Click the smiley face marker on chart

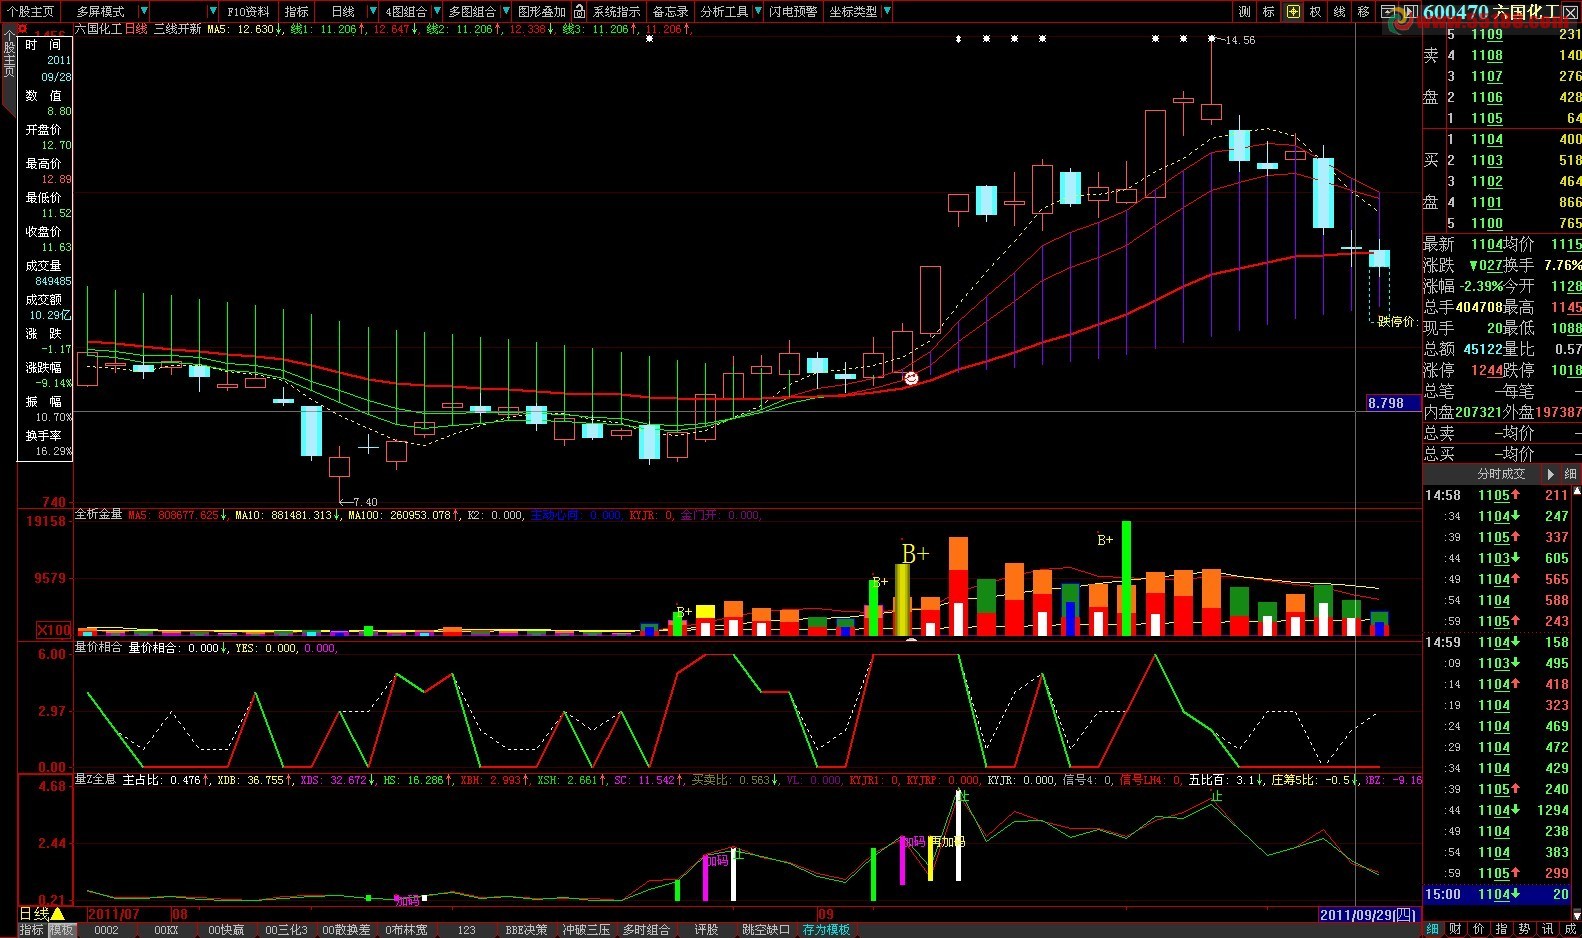911,378
